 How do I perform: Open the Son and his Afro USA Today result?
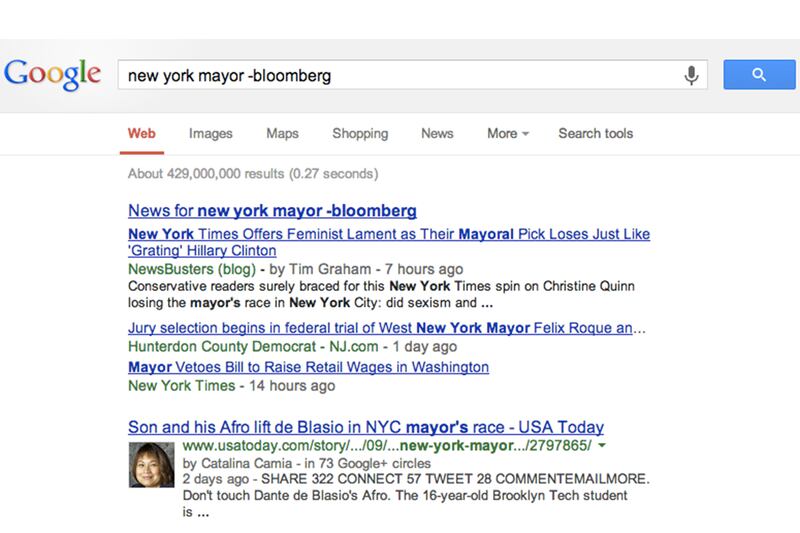click(366, 427)
